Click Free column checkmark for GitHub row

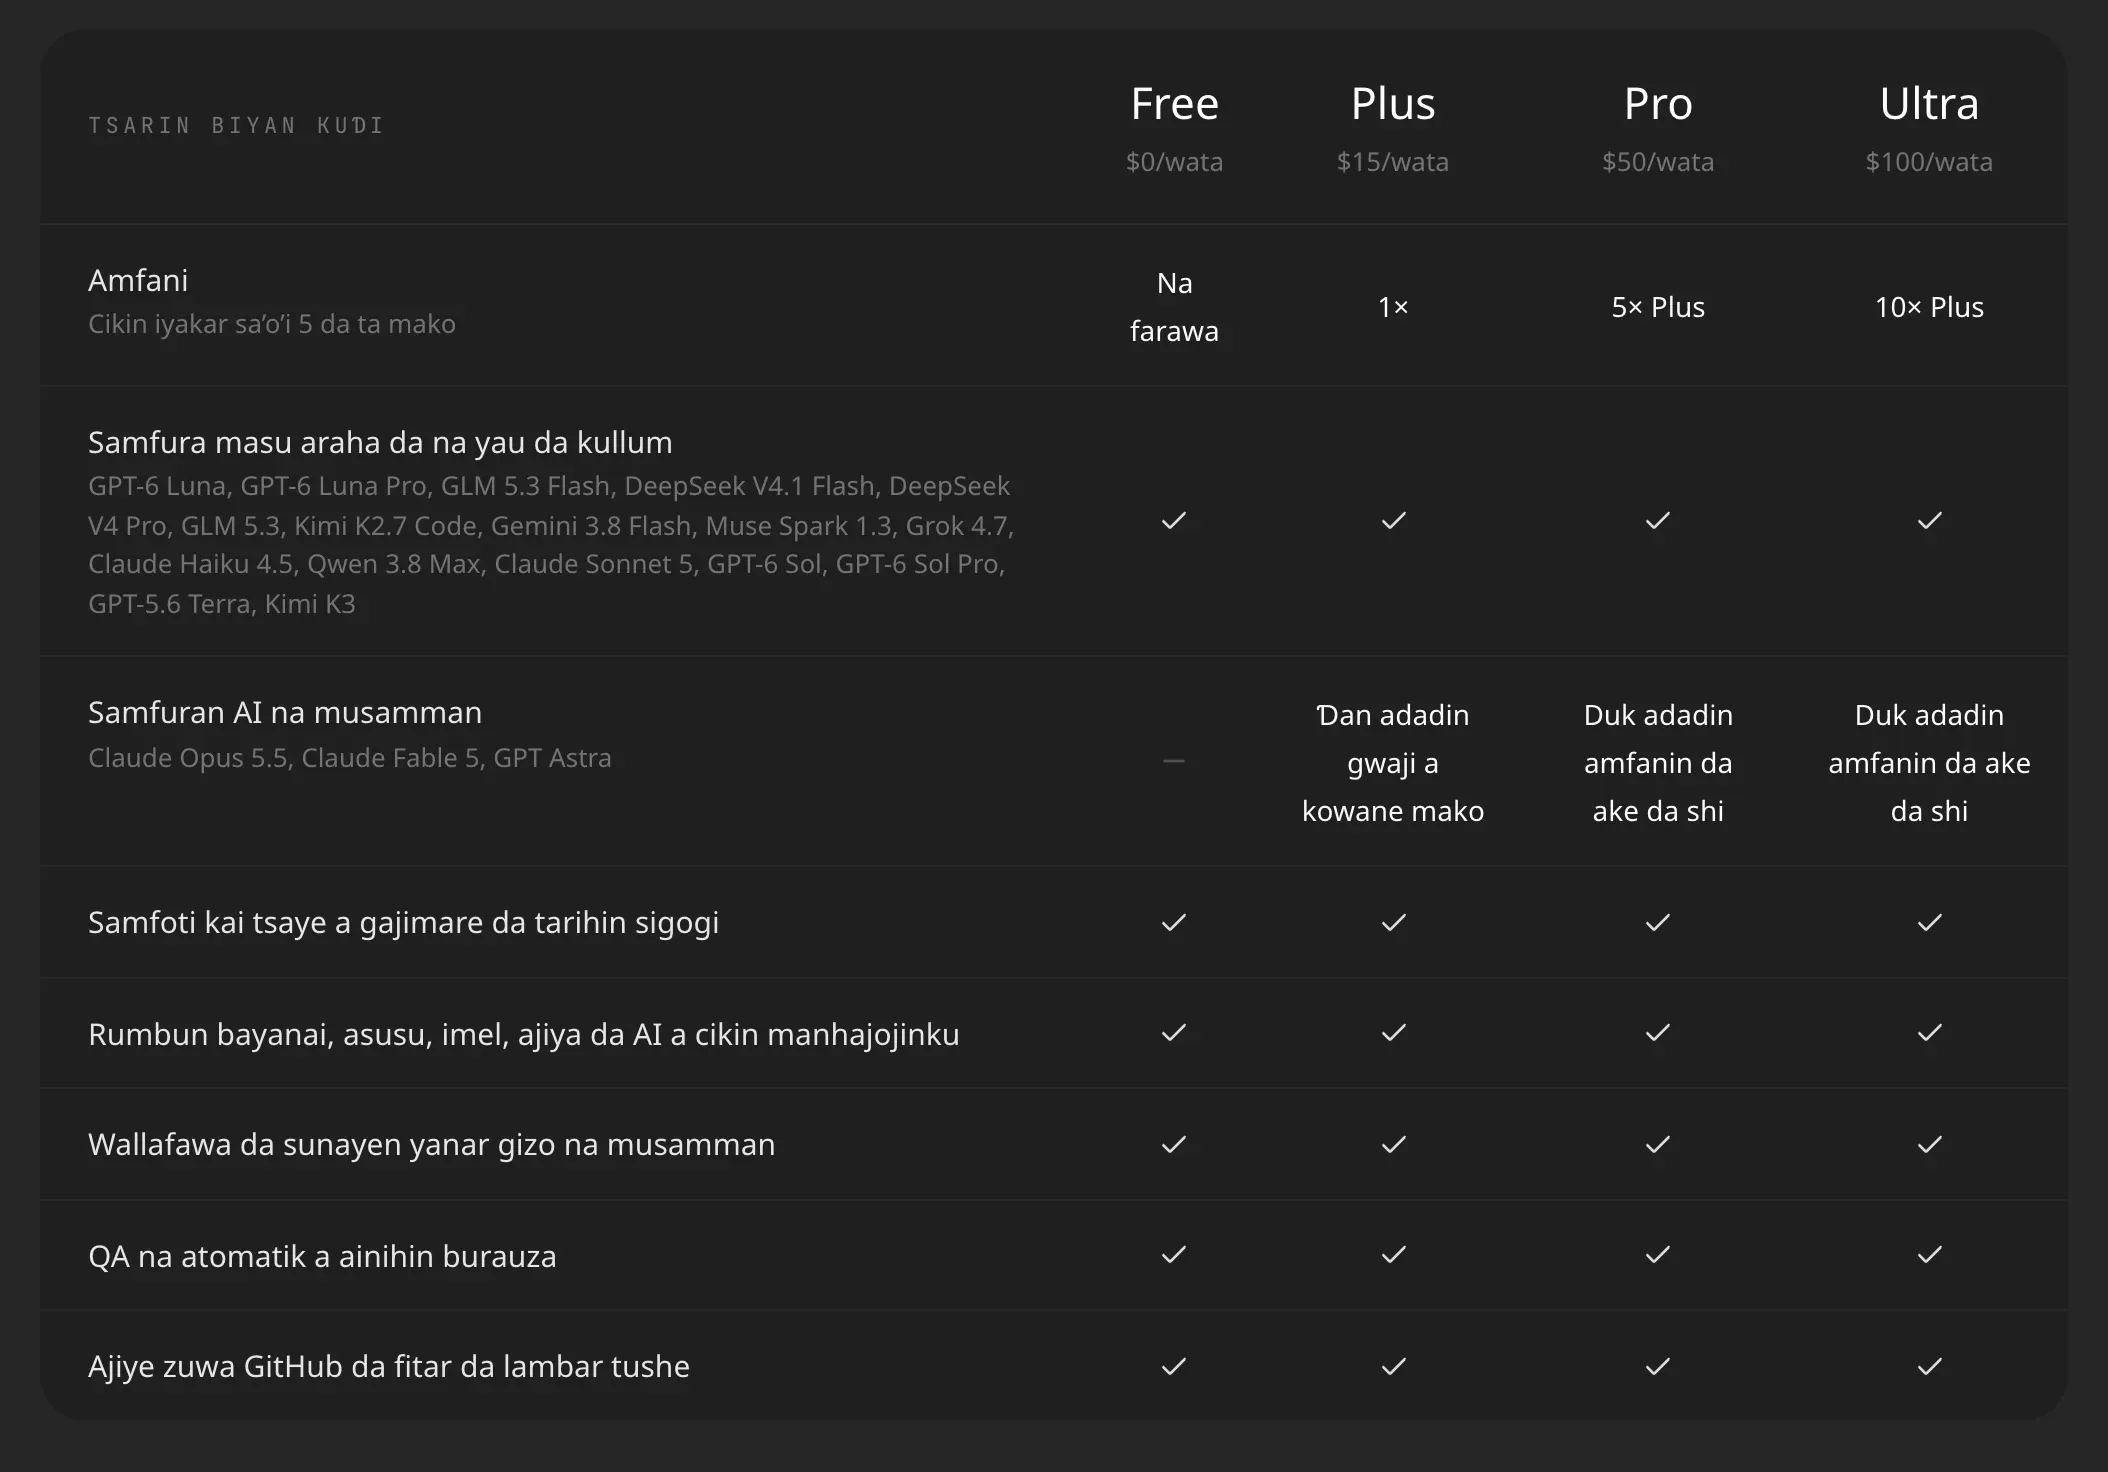[x=1174, y=1366]
